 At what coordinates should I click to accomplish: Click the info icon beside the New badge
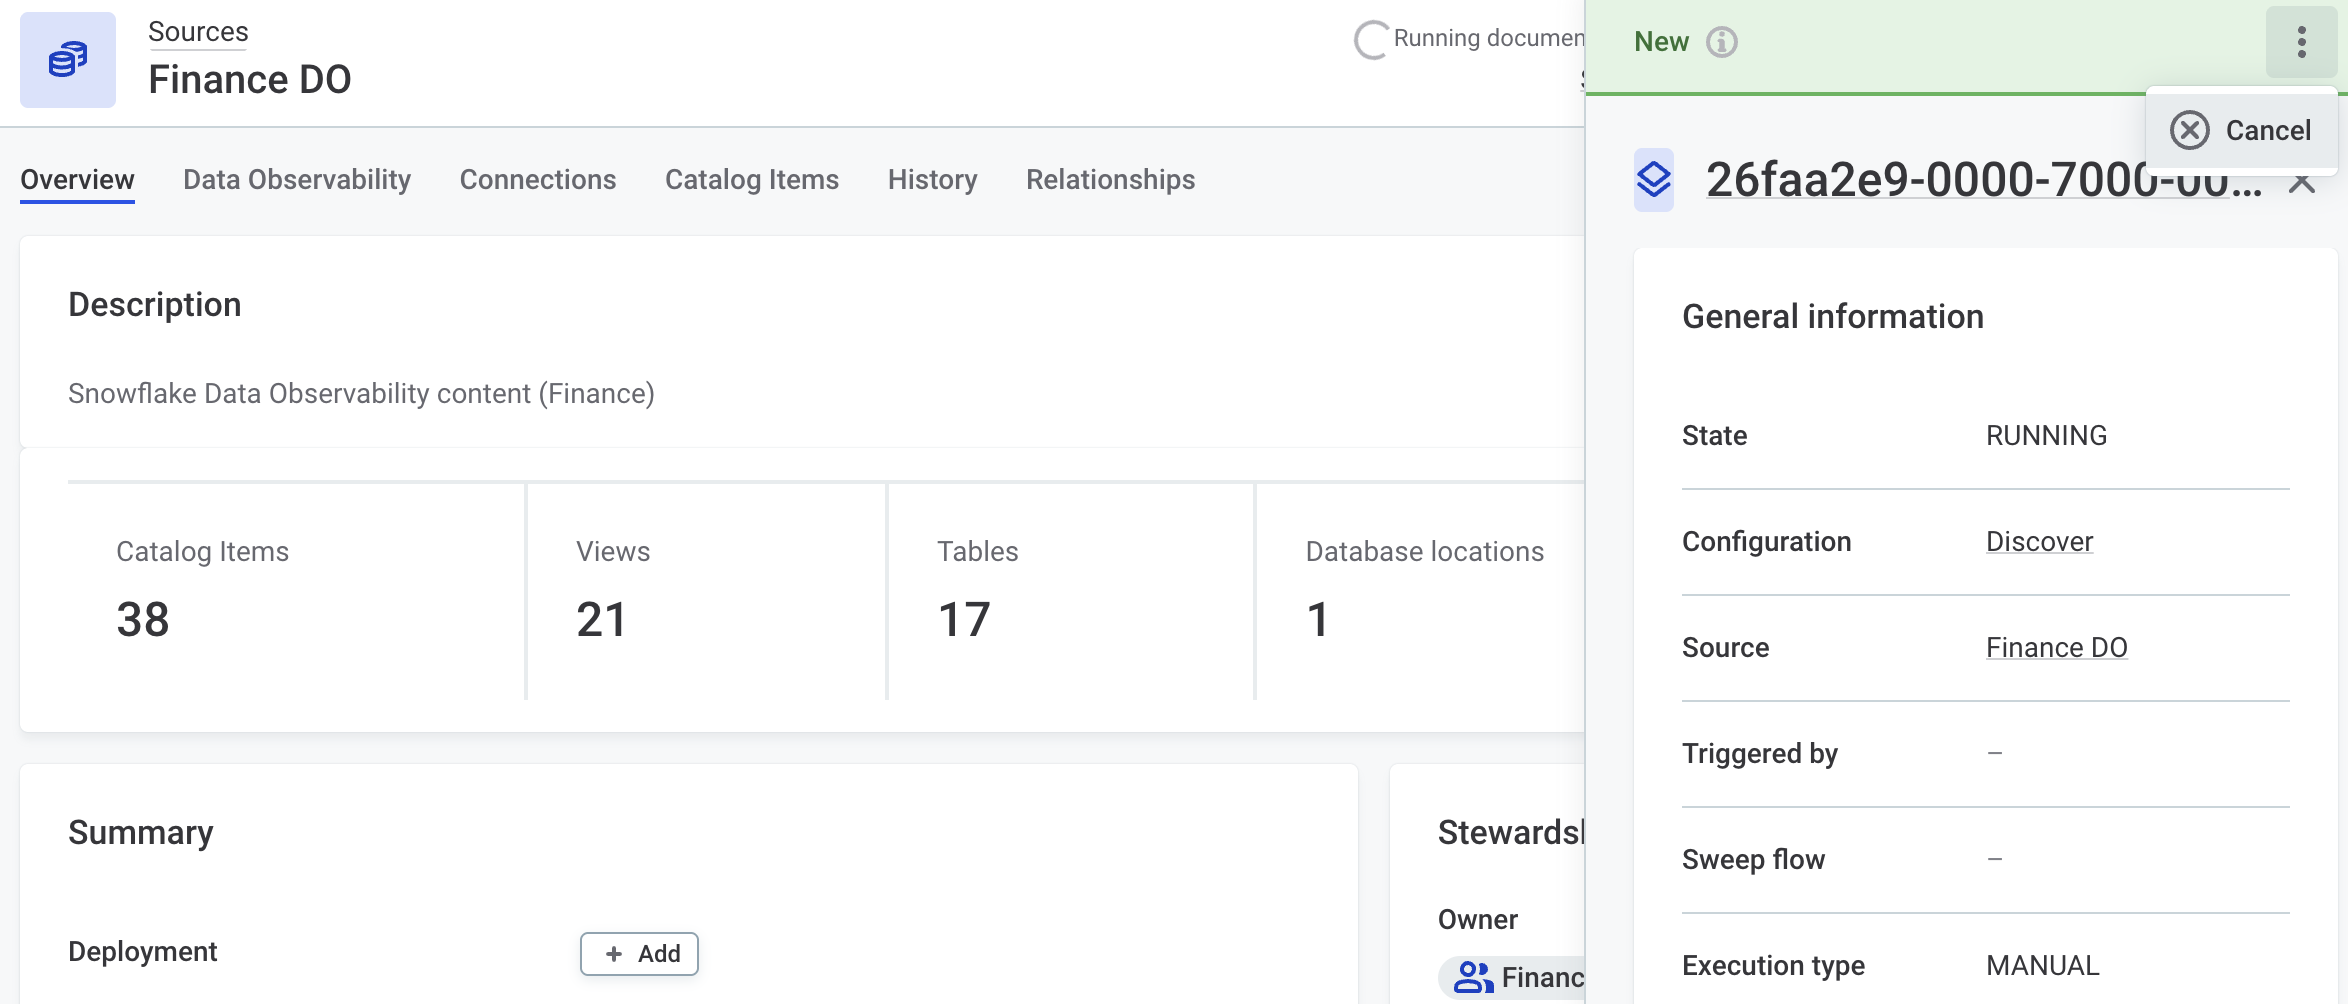(1719, 41)
